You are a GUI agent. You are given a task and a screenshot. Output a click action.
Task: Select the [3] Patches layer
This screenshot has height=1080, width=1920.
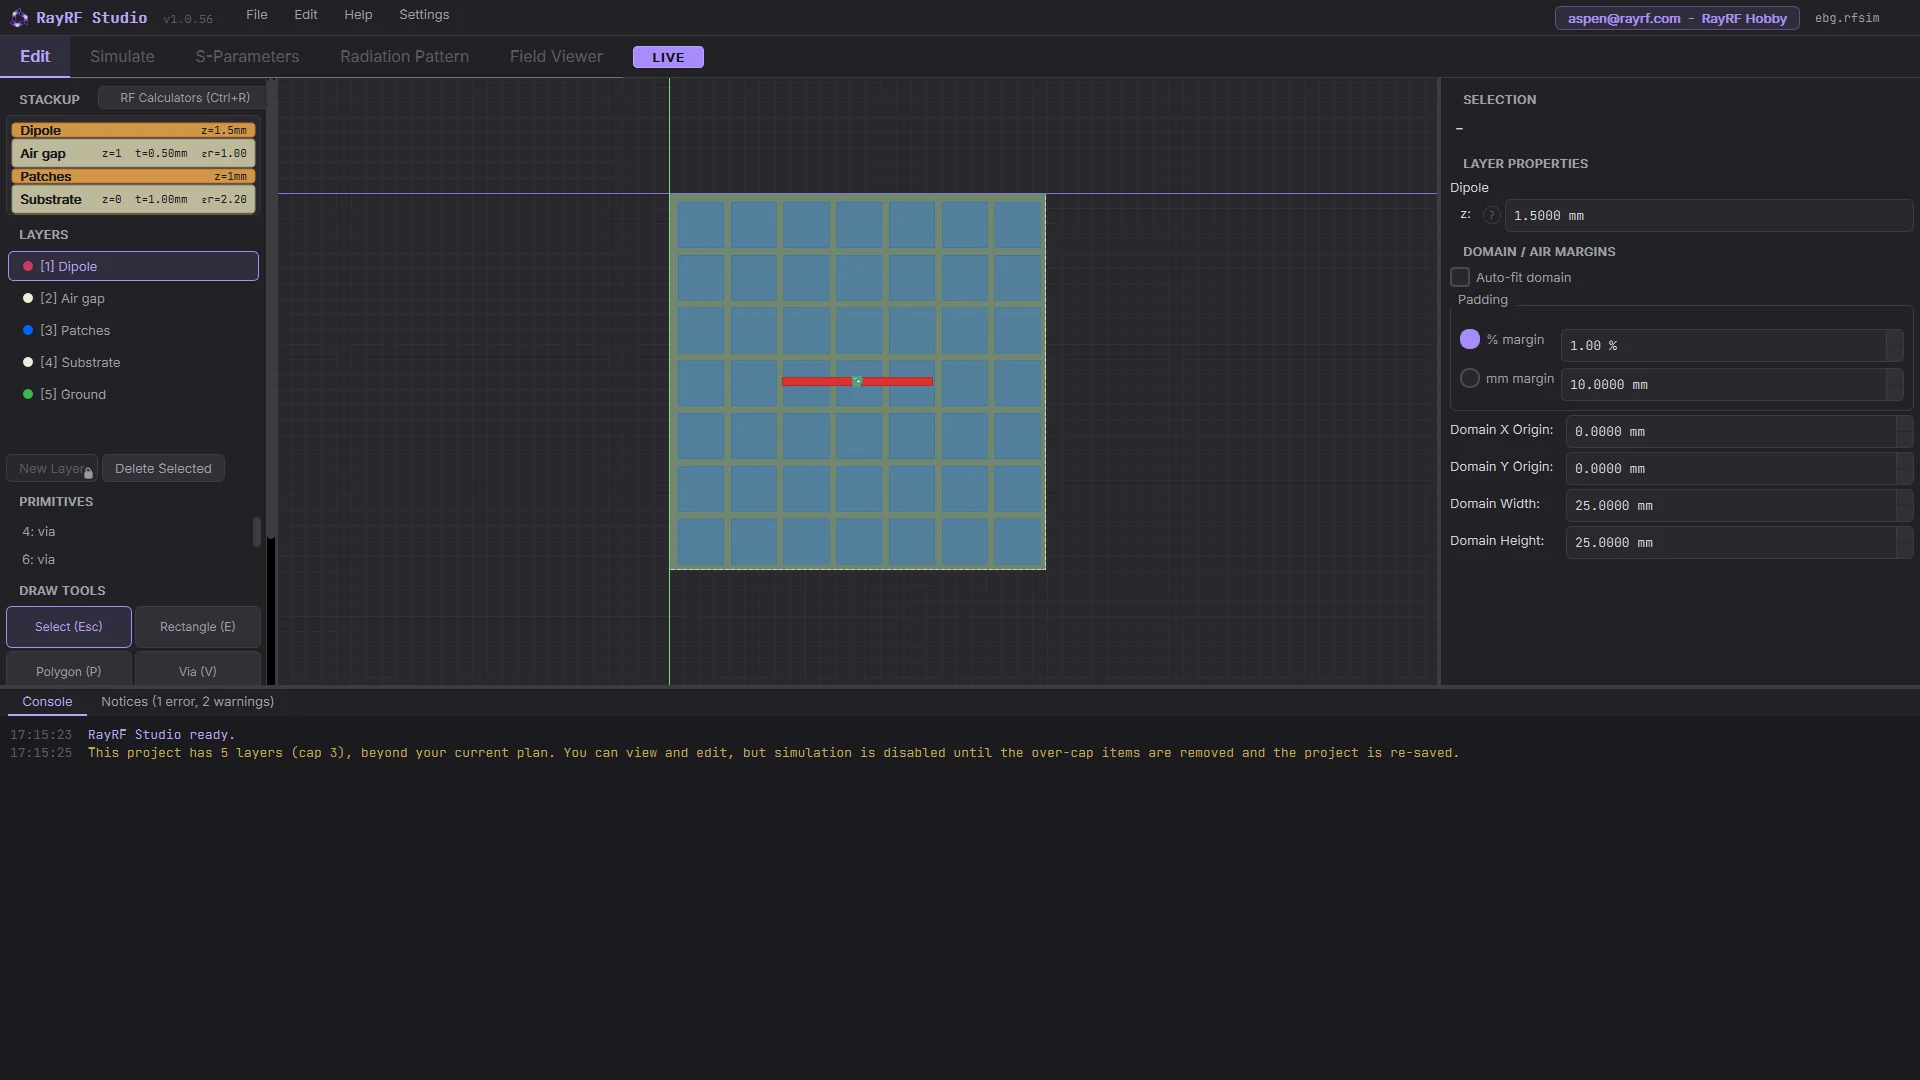click(x=133, y=330)
